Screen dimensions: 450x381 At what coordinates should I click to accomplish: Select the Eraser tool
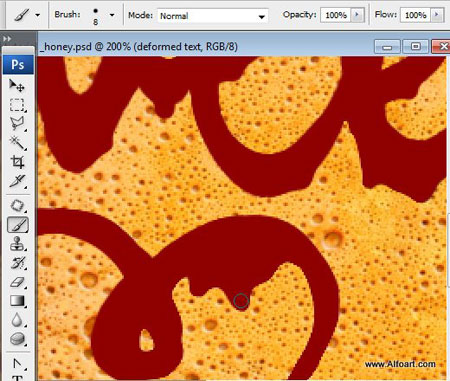(17, 282)
